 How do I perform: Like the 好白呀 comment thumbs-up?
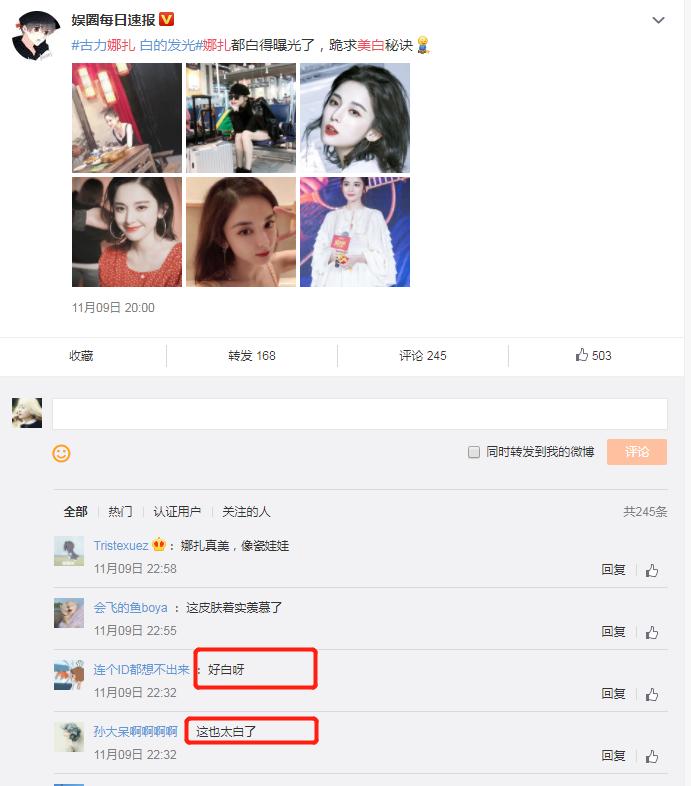[x=652, y=694]
